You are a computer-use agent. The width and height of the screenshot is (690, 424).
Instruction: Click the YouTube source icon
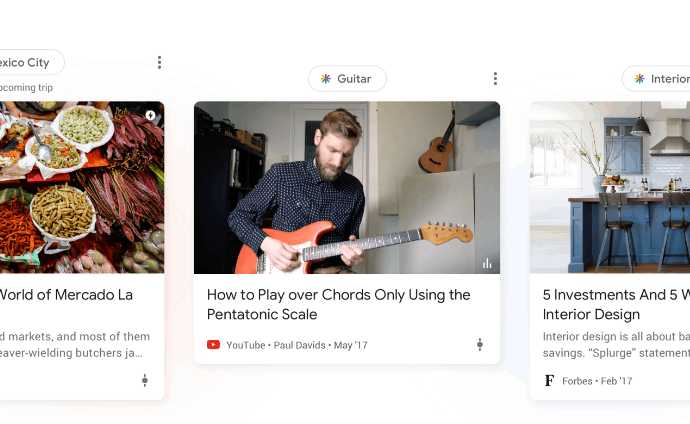pos(213,345)
